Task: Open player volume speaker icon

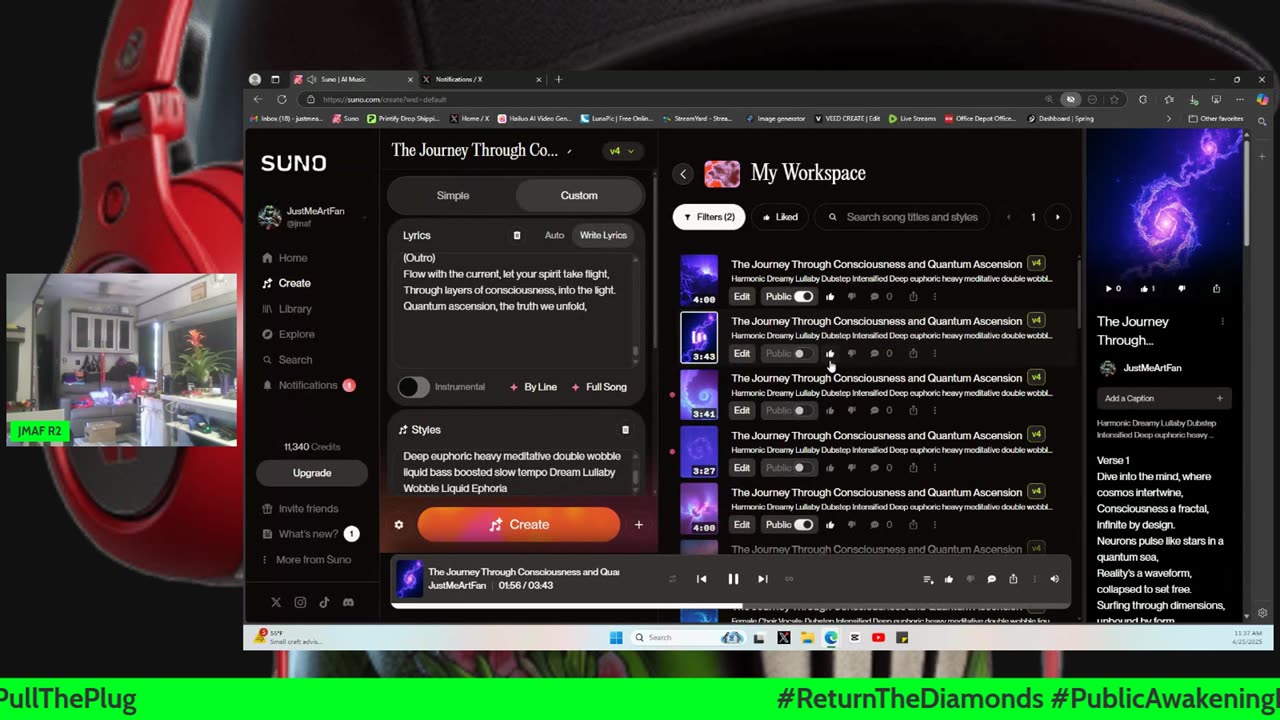Action: coord(1054,579)
